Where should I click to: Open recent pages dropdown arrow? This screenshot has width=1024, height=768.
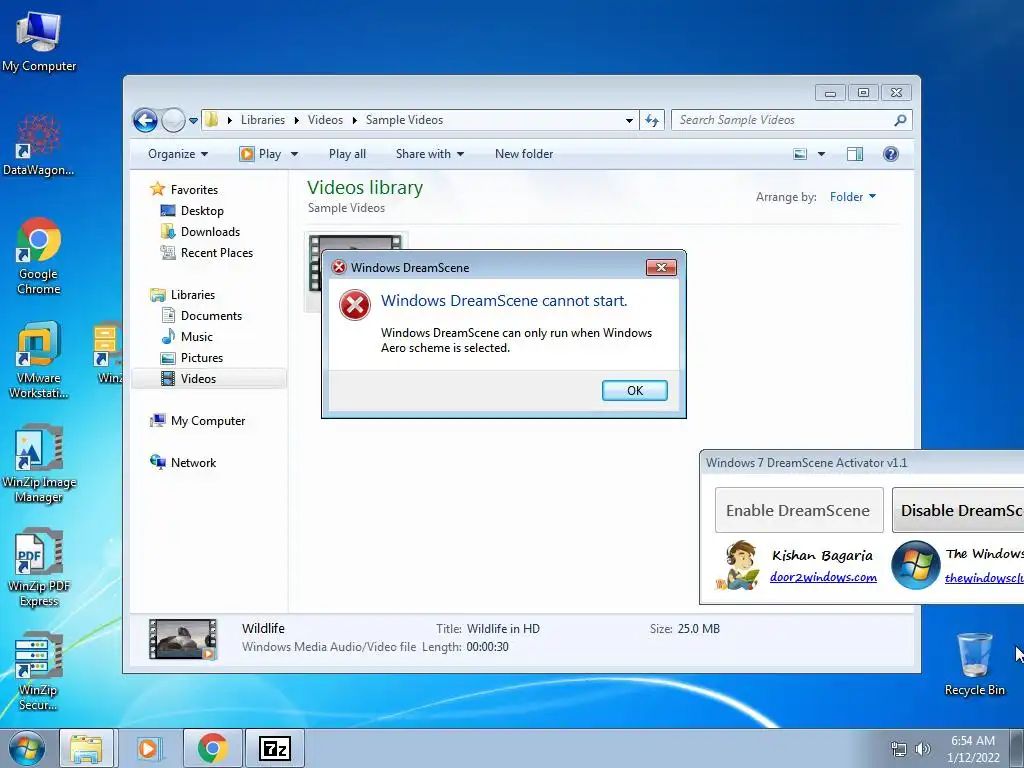[193, 121]
